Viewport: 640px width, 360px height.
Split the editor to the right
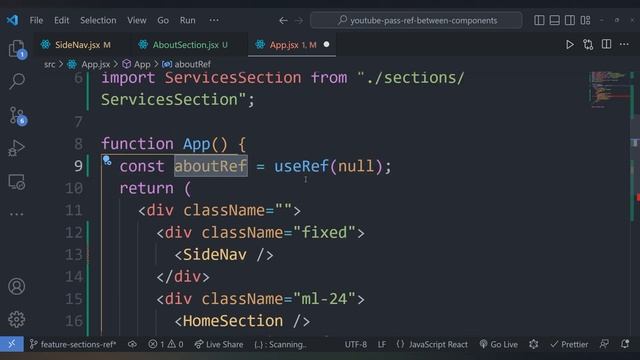pyautogui.click(x=607, y=44)
